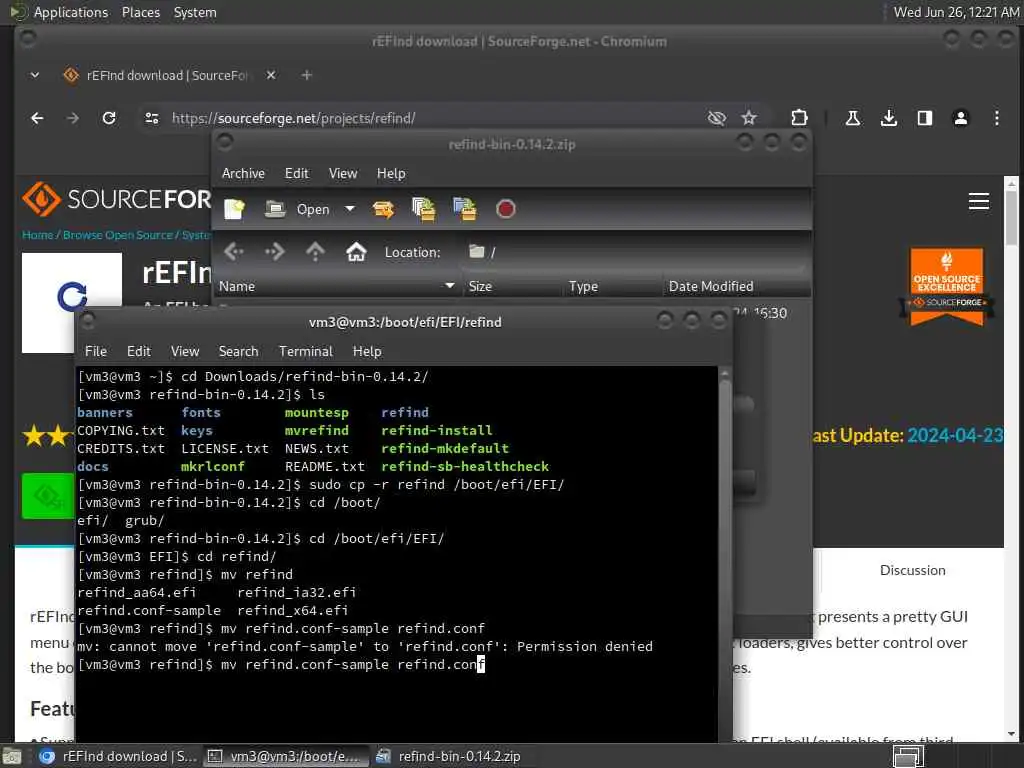
Task: Show Chromium downloads
Action: tap(889, 118)
